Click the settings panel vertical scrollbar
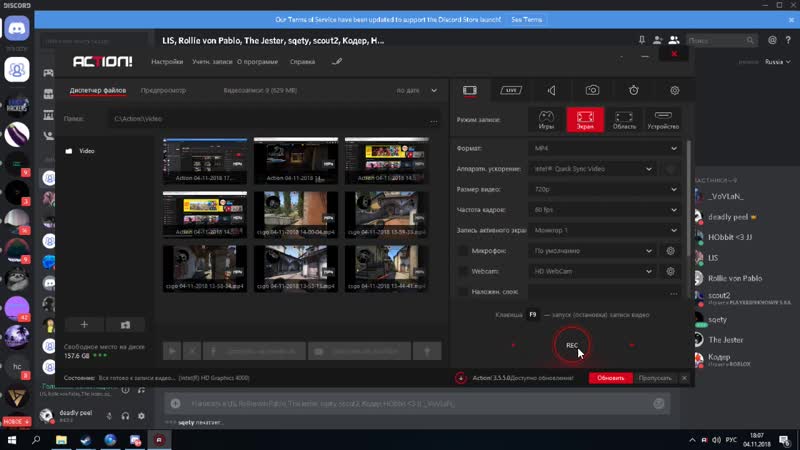 click(689, 199)
